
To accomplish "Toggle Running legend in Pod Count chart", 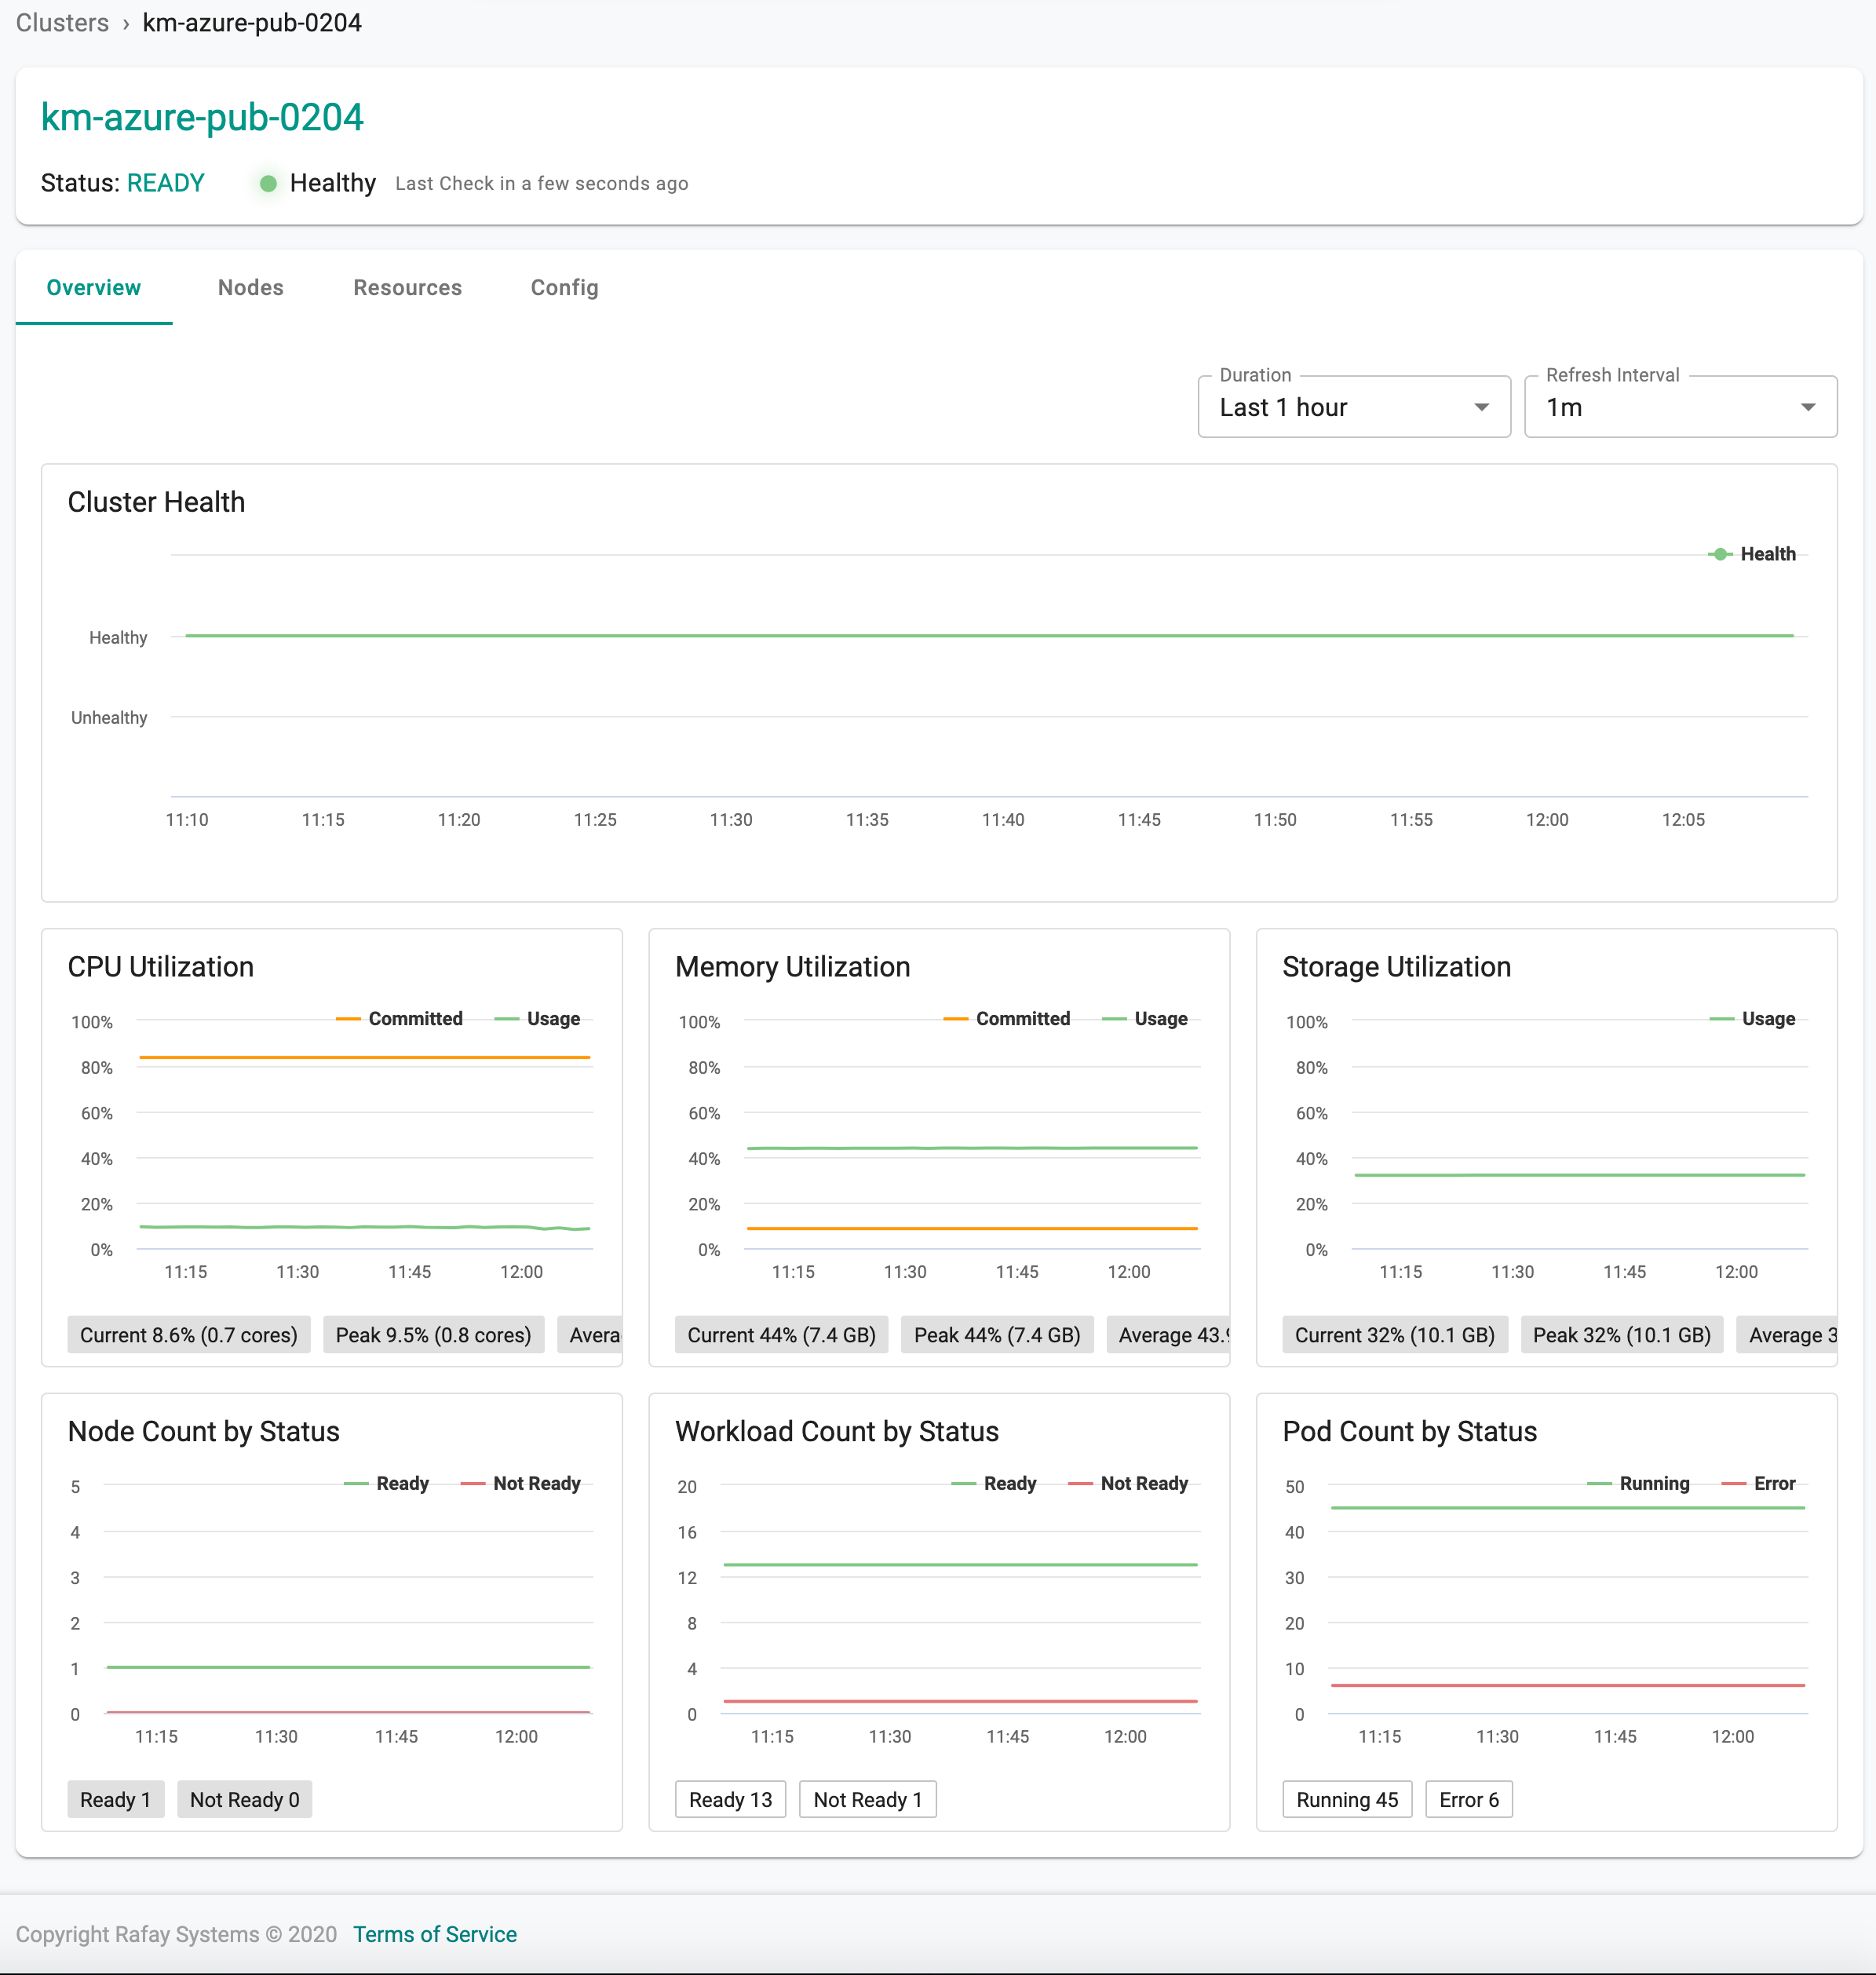I will [1639, 1483].
